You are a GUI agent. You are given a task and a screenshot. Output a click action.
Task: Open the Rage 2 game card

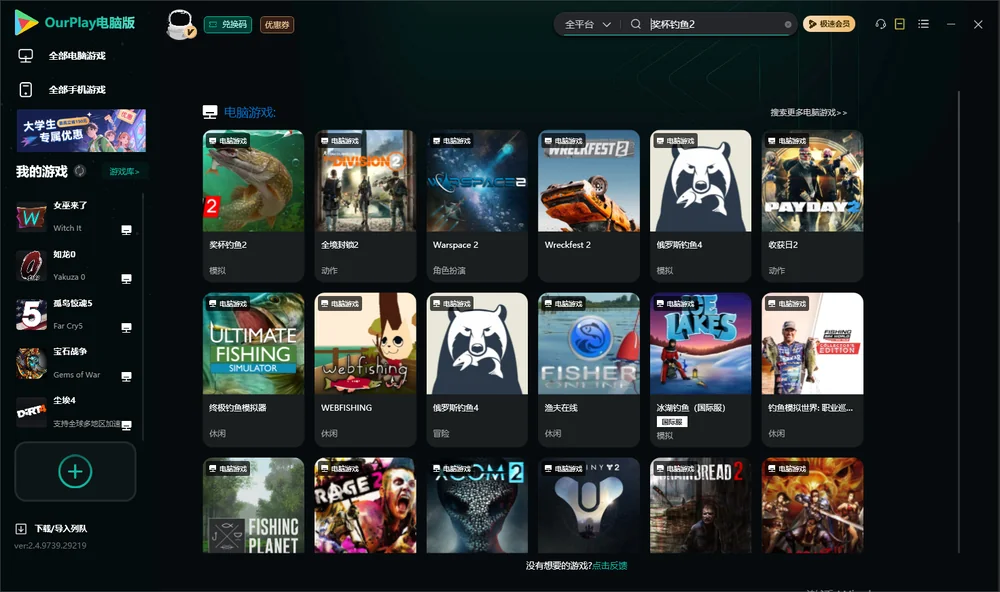point(365,505)
